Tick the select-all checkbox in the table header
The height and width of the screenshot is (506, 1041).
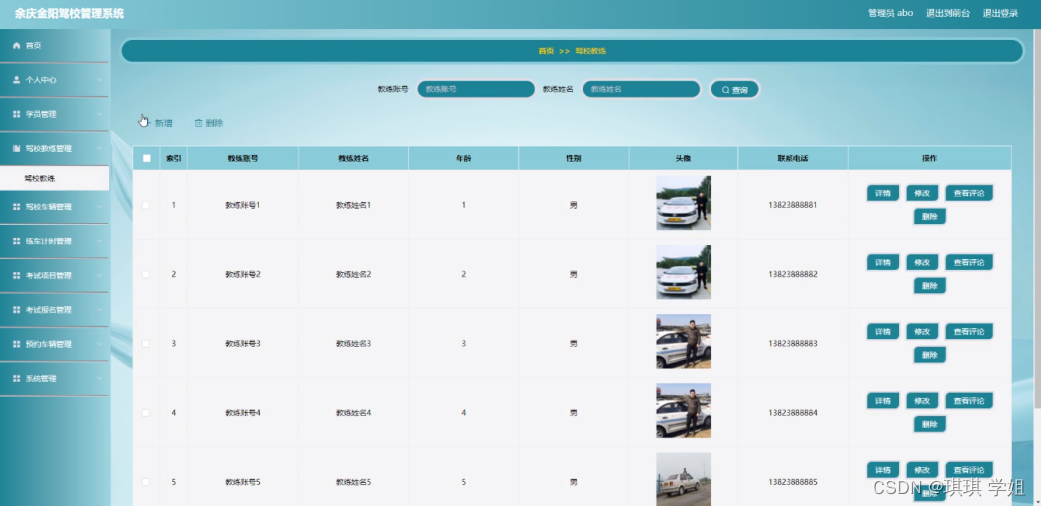click(147, 158)
